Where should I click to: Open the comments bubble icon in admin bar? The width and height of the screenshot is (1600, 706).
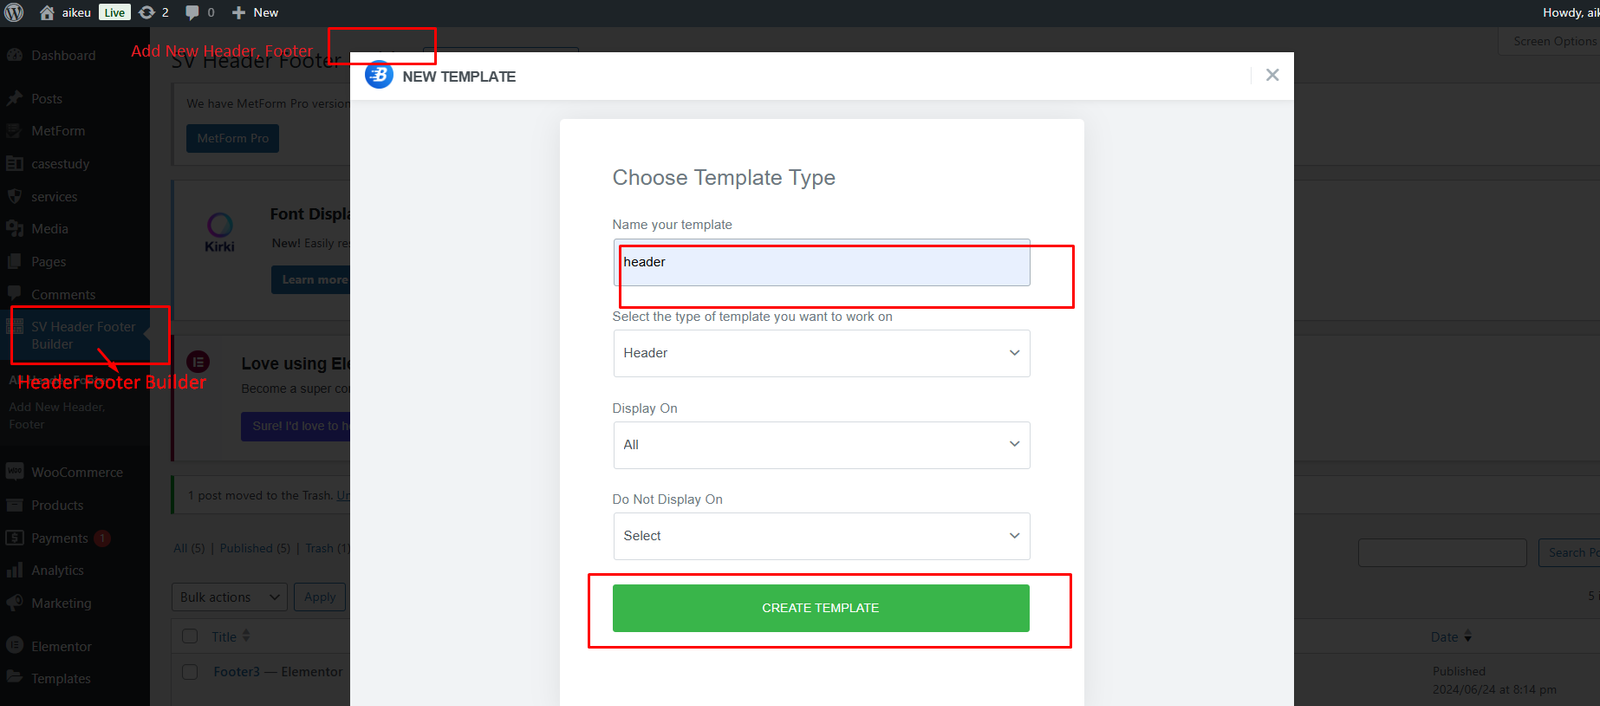192,13
